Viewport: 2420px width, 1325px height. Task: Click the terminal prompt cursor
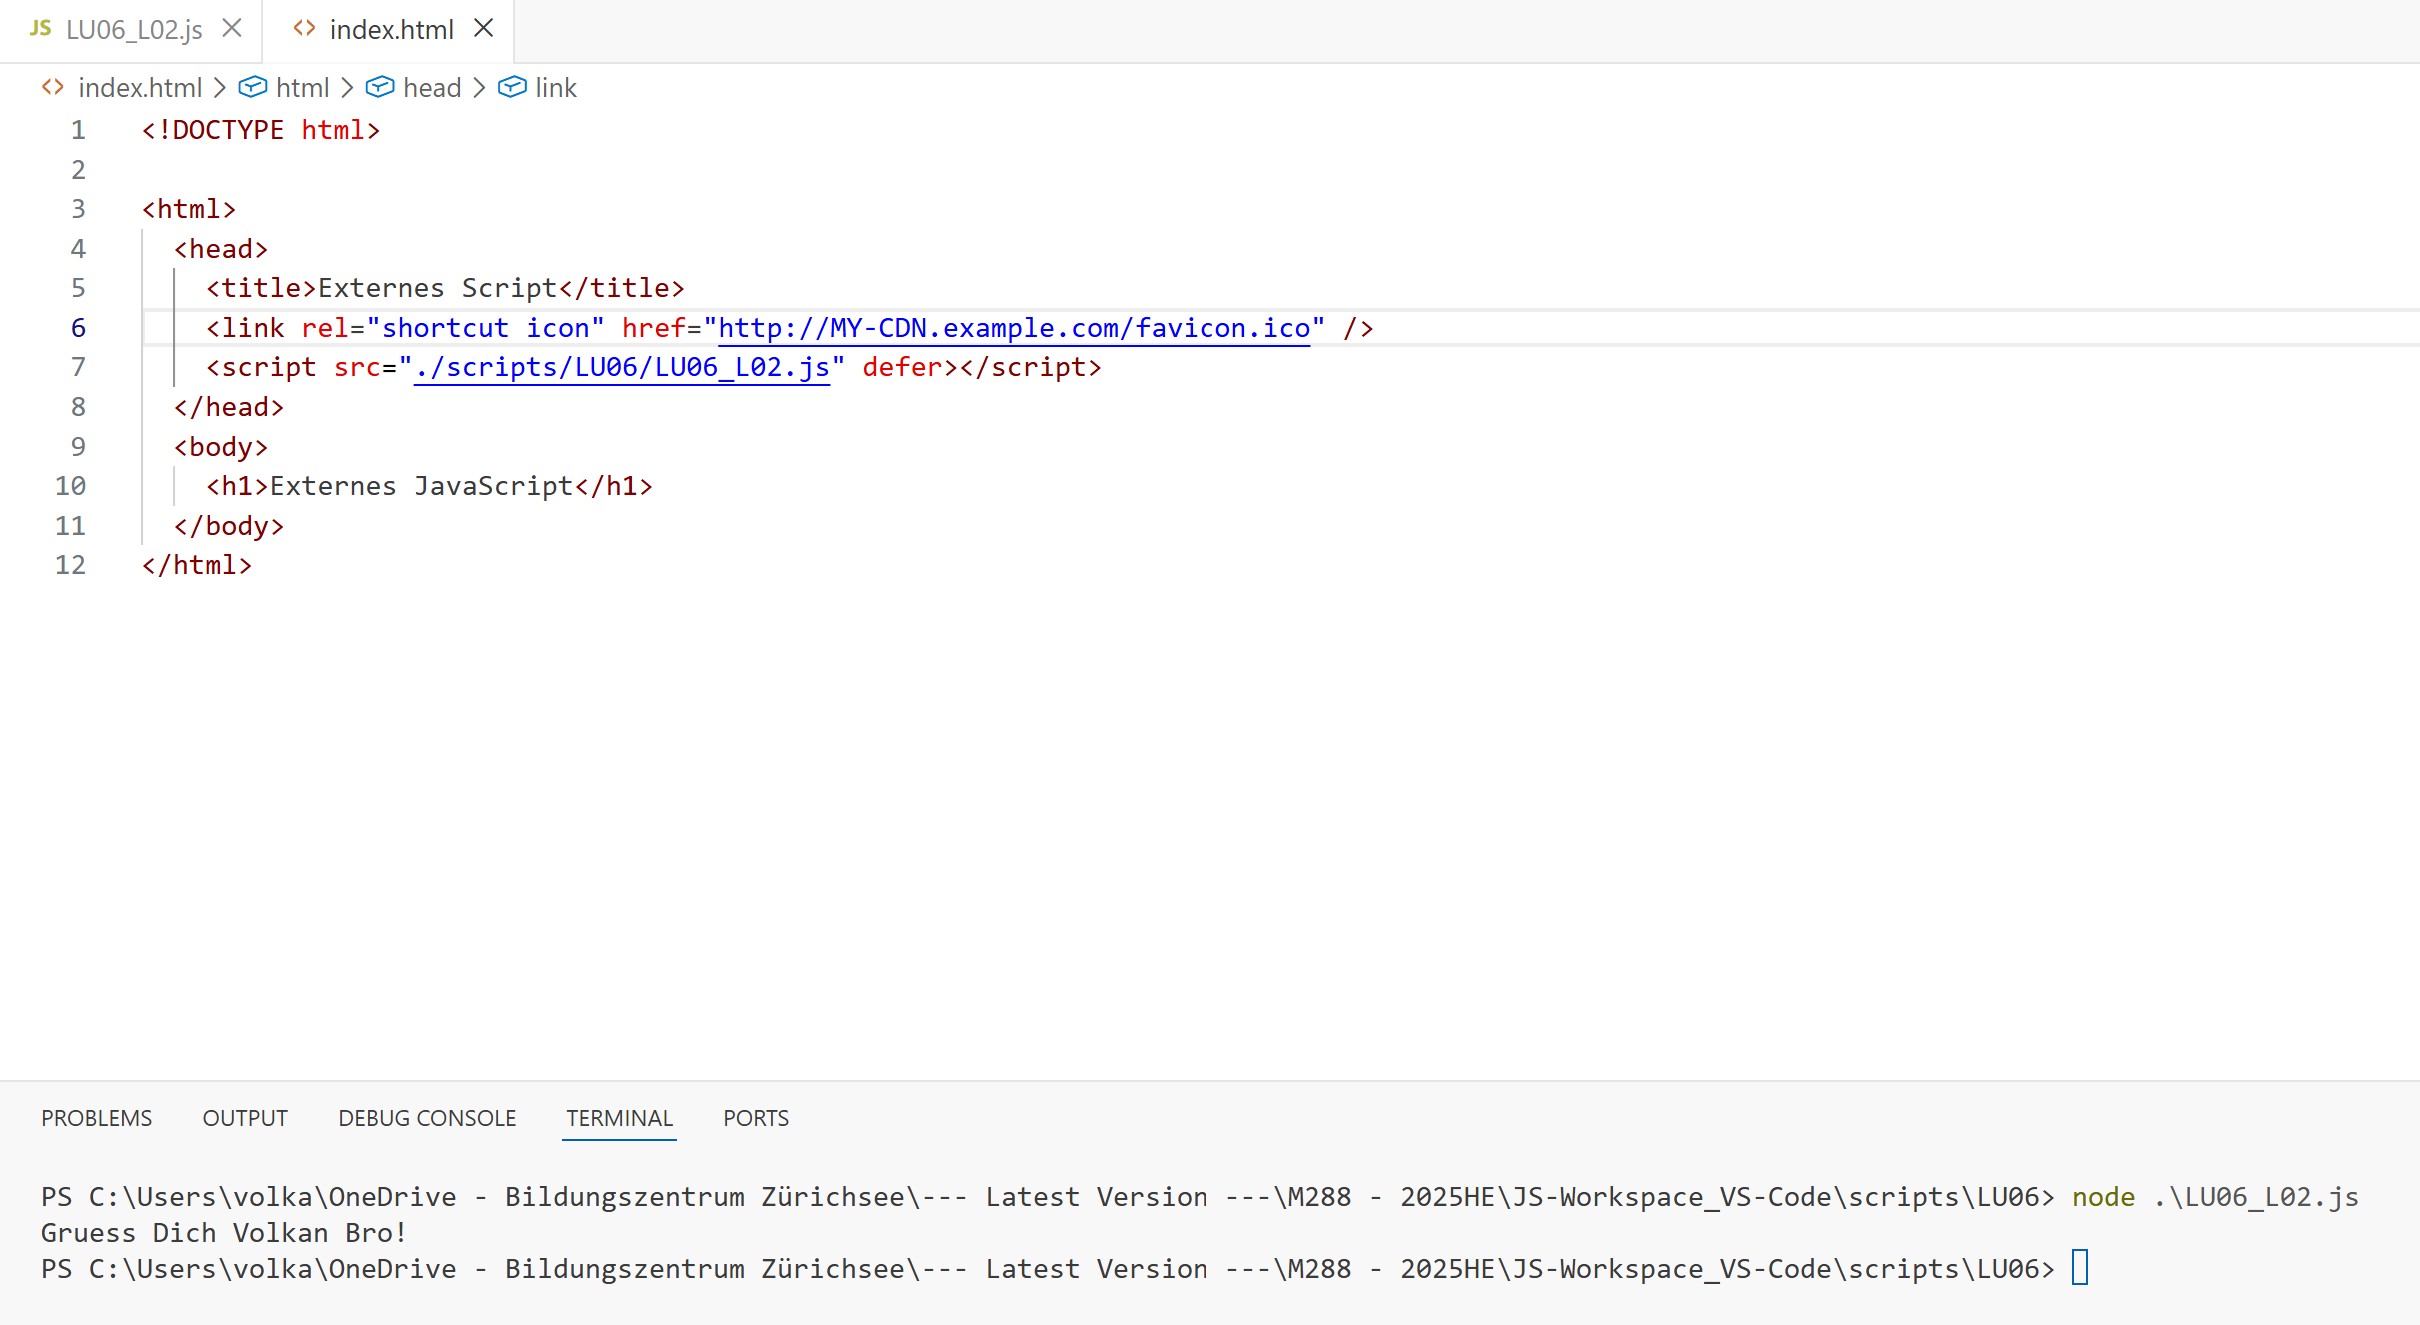pyautogui.click(x=2080, y=1268)
